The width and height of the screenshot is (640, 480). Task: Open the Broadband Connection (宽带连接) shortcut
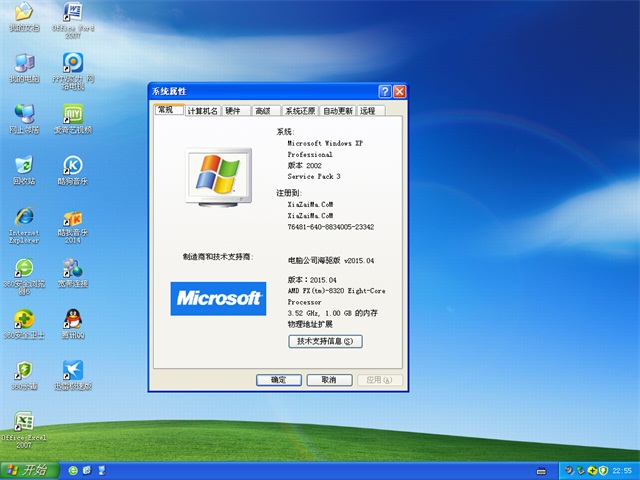(72, 268)
